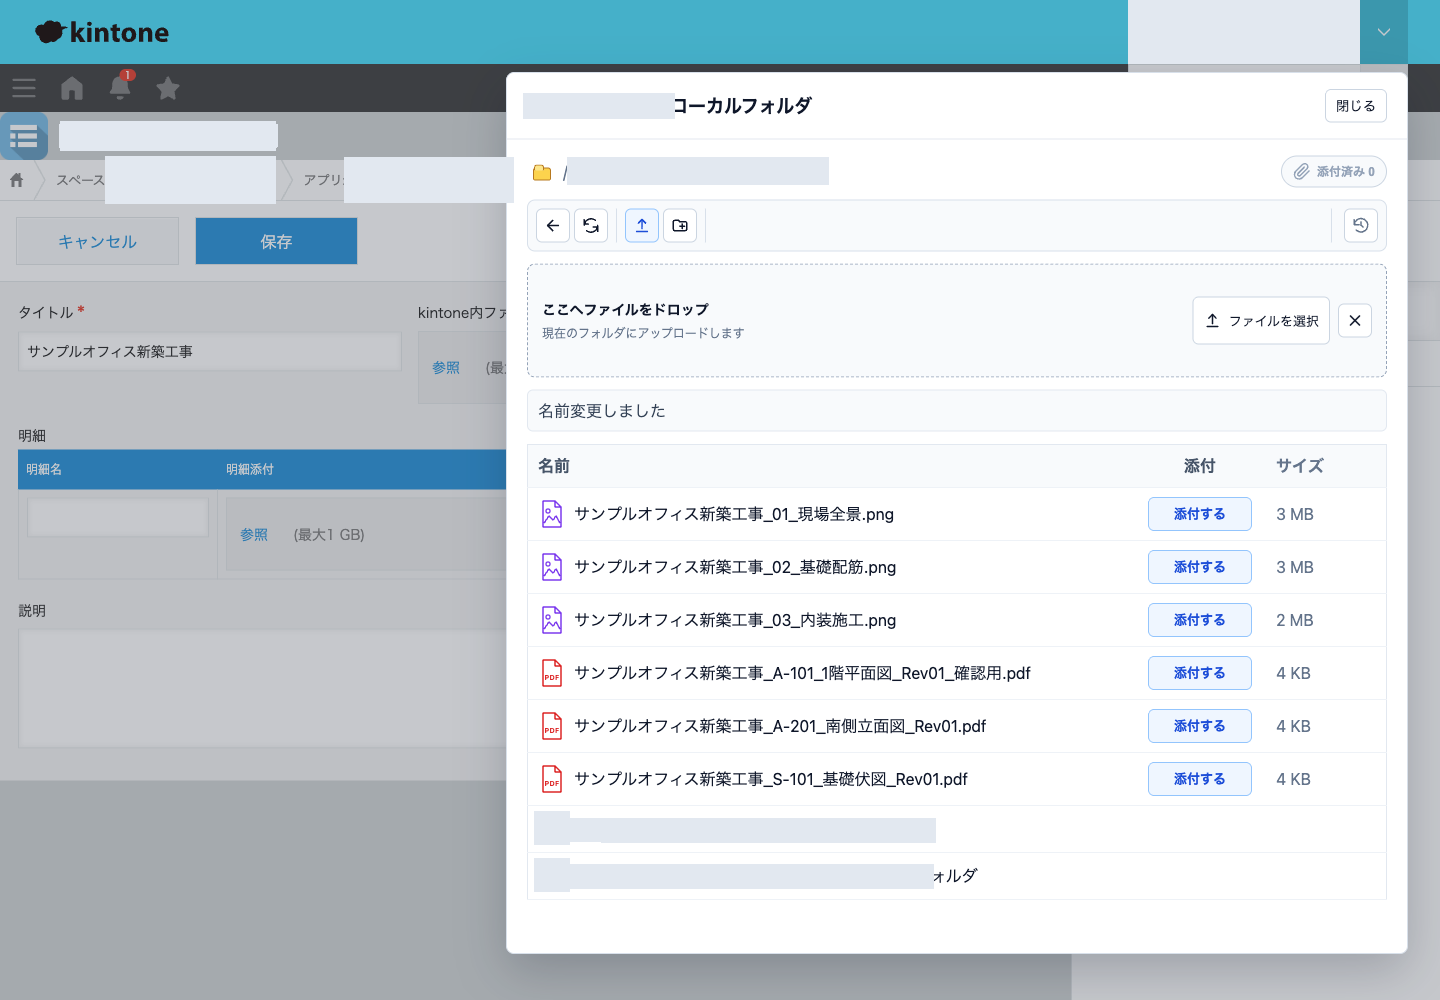Attach A-201_南側立面図_Rev01.pdf
Screen dimensions: 1440x1000
[1200, 726]
